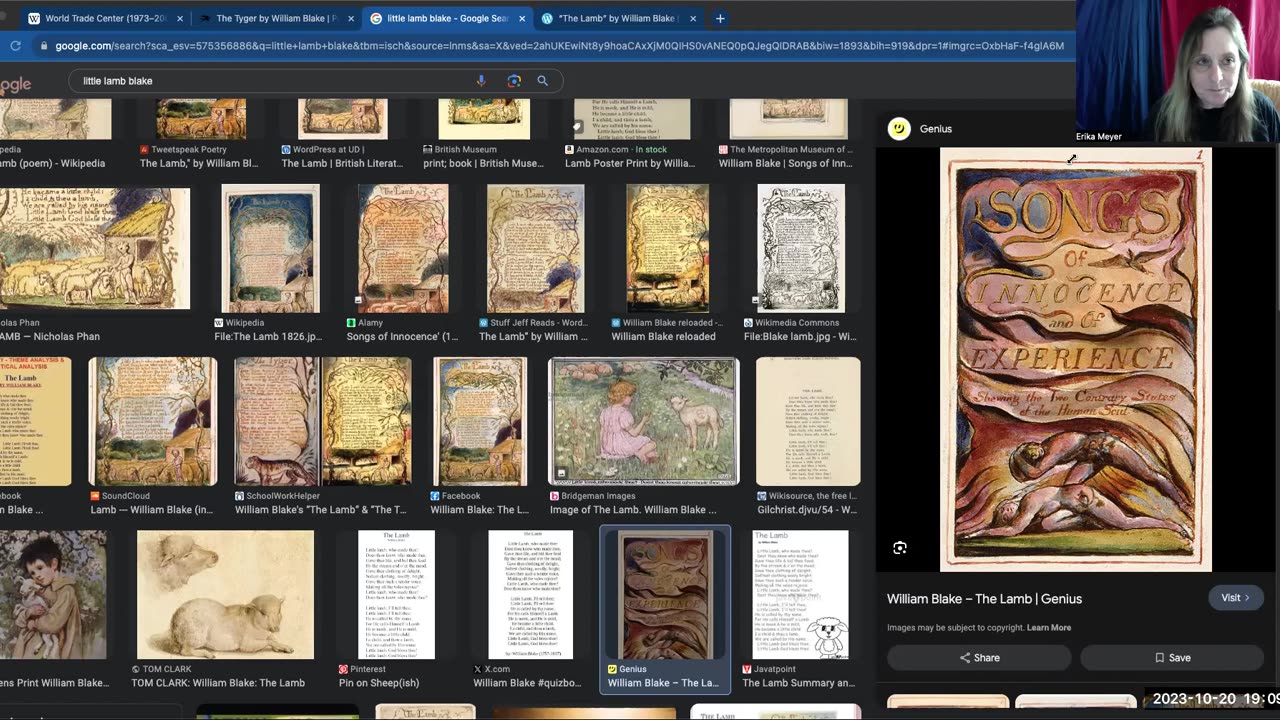Open Javatpoint The Lamb Summary thumbnail
Screen dimensions: 1280x720
click(x=800, y=595)
